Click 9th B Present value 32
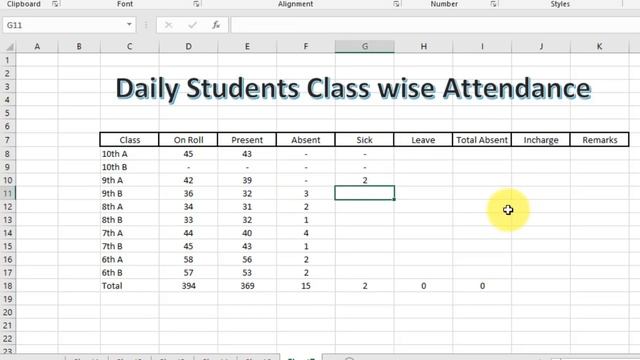The height and width of the screenshot is (360, 640). pyautogui.click(x=247, y=193)
